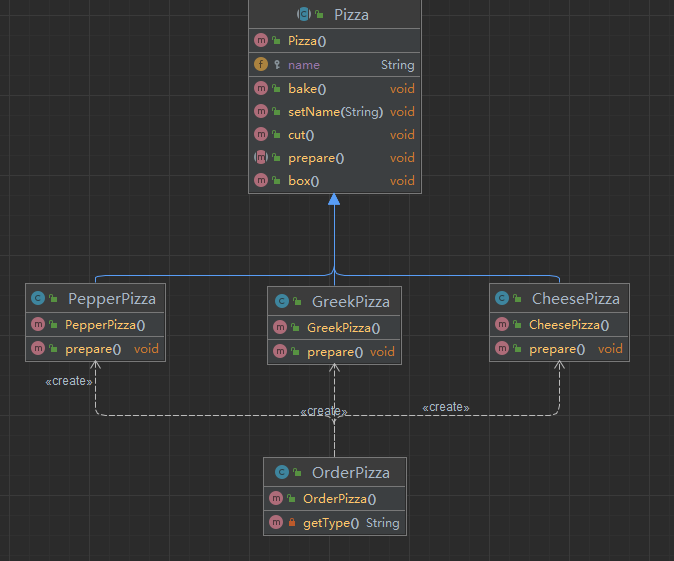Select prepare() in GreekPizza

[334, 352]
